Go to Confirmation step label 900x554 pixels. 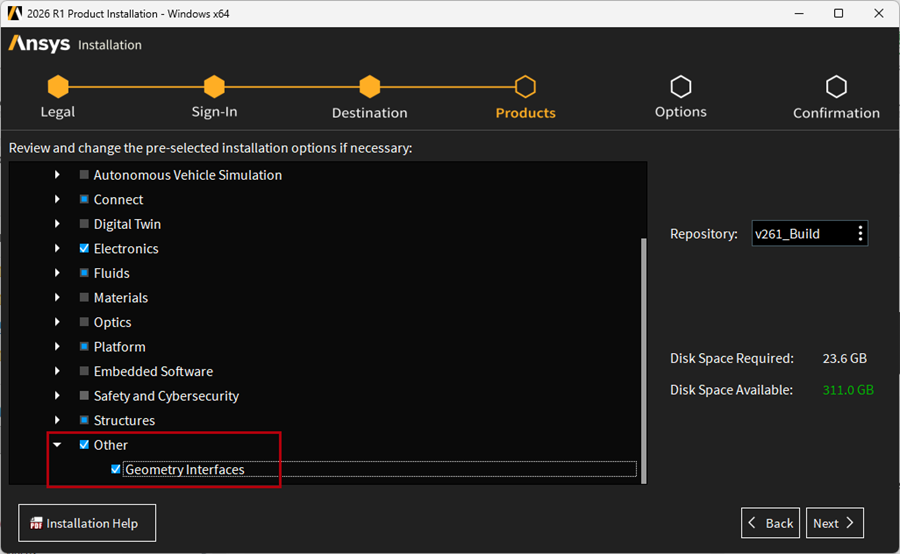point(836,113)
